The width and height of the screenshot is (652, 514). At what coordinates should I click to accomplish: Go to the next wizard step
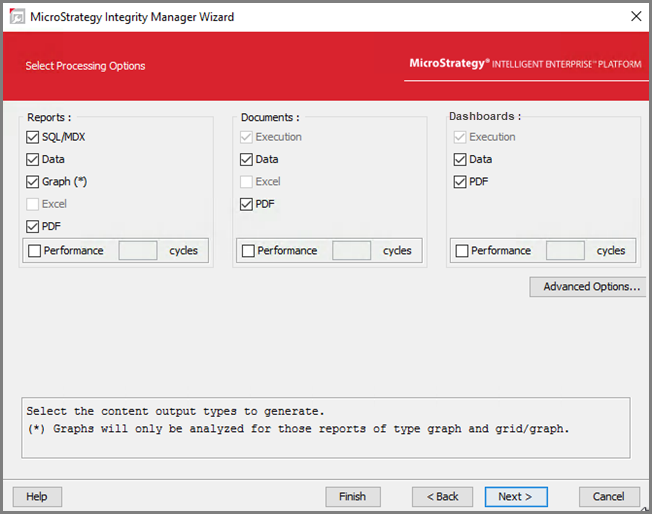pyautogui.click(x=515, y=496)
